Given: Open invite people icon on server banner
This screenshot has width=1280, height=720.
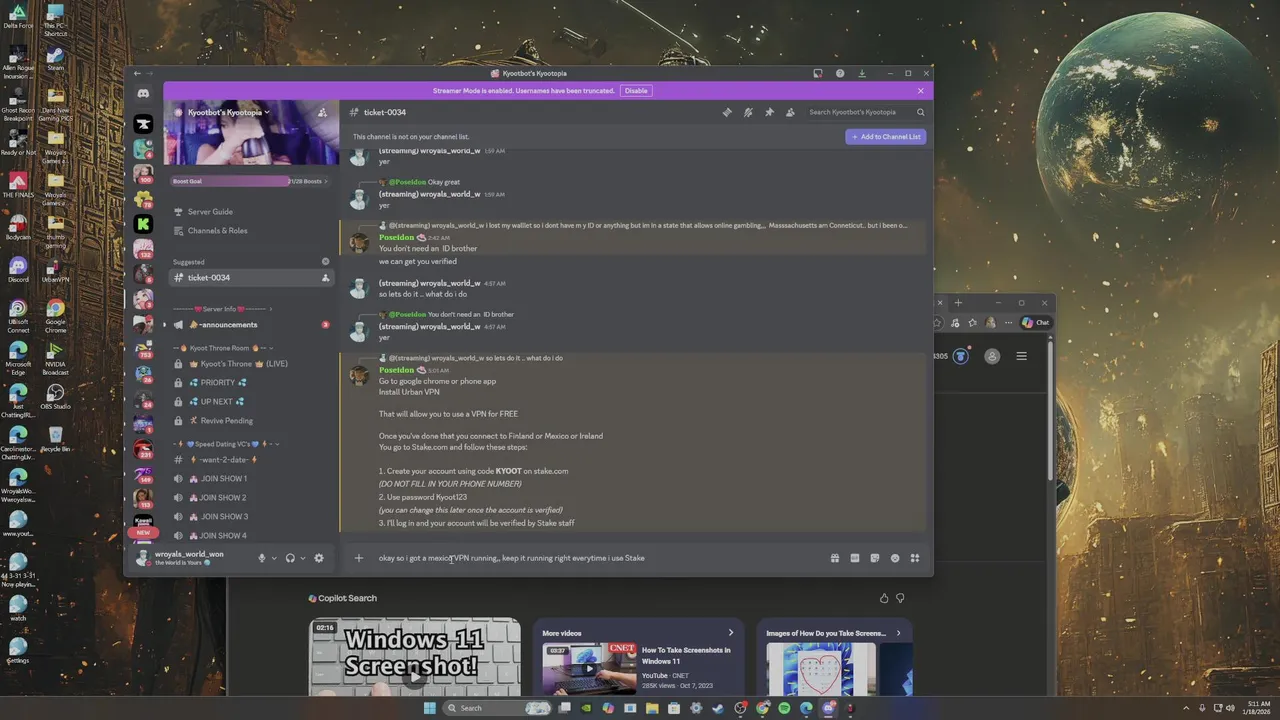Looking at the screenshot, I should click(x=322, y=113).
